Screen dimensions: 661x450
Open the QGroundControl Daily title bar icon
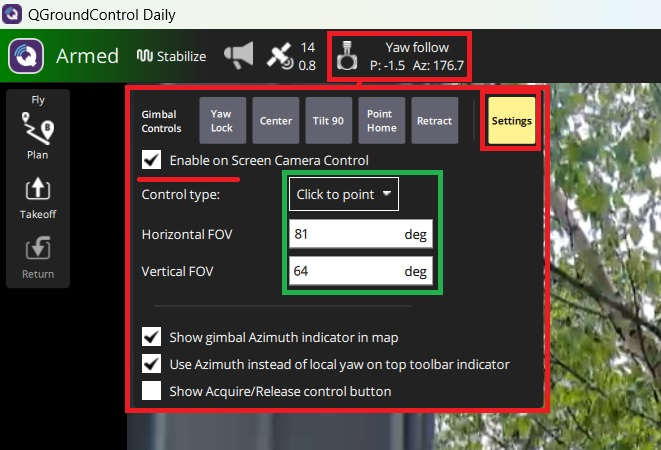(15, 15)
